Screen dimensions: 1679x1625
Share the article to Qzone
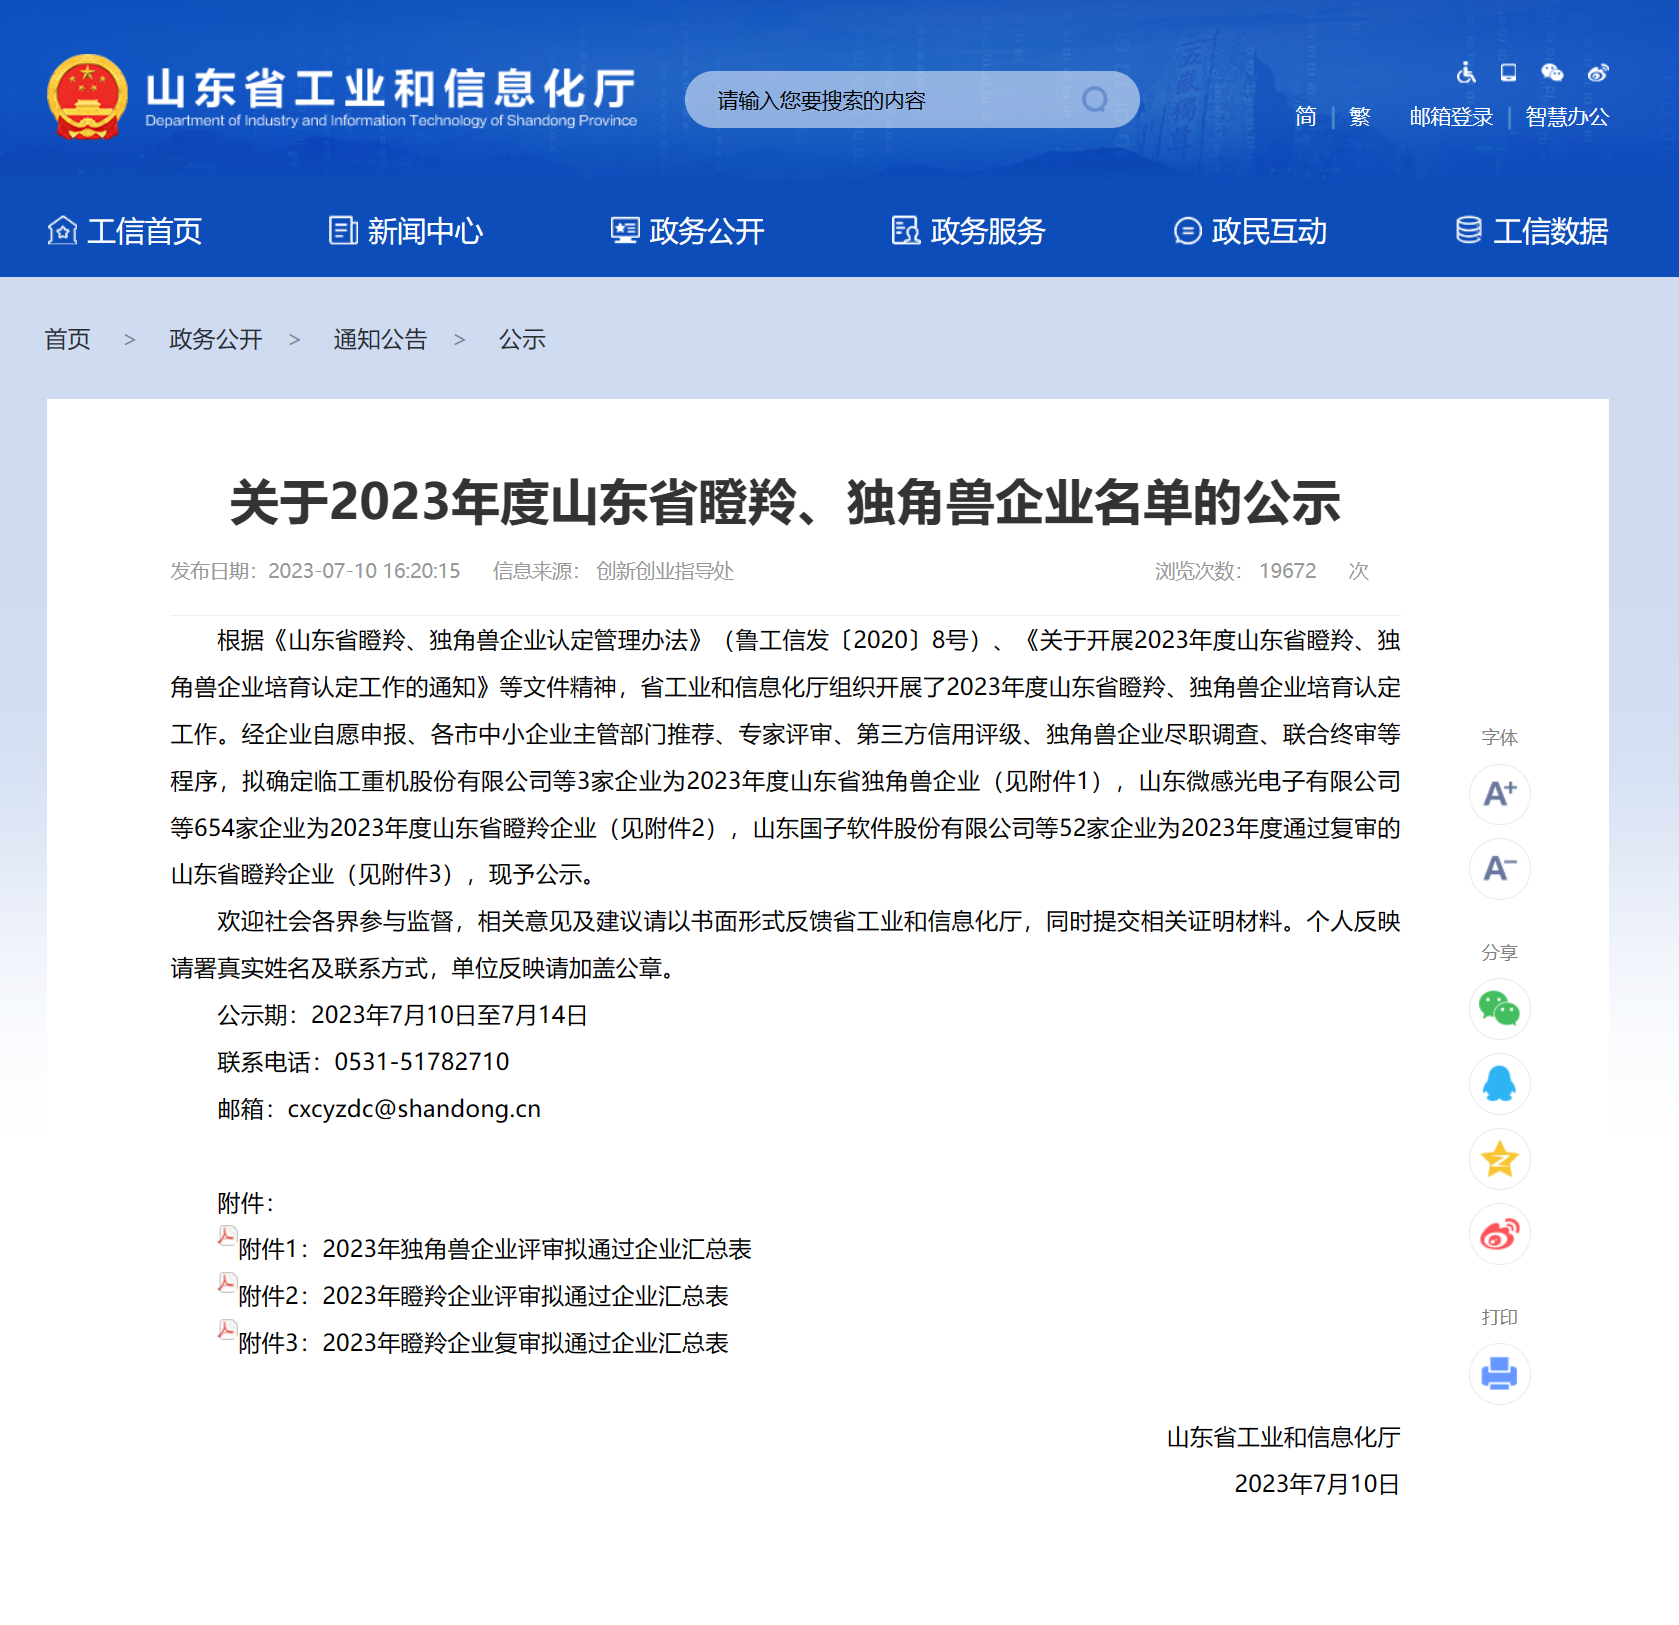(x=1499, y=1159)
